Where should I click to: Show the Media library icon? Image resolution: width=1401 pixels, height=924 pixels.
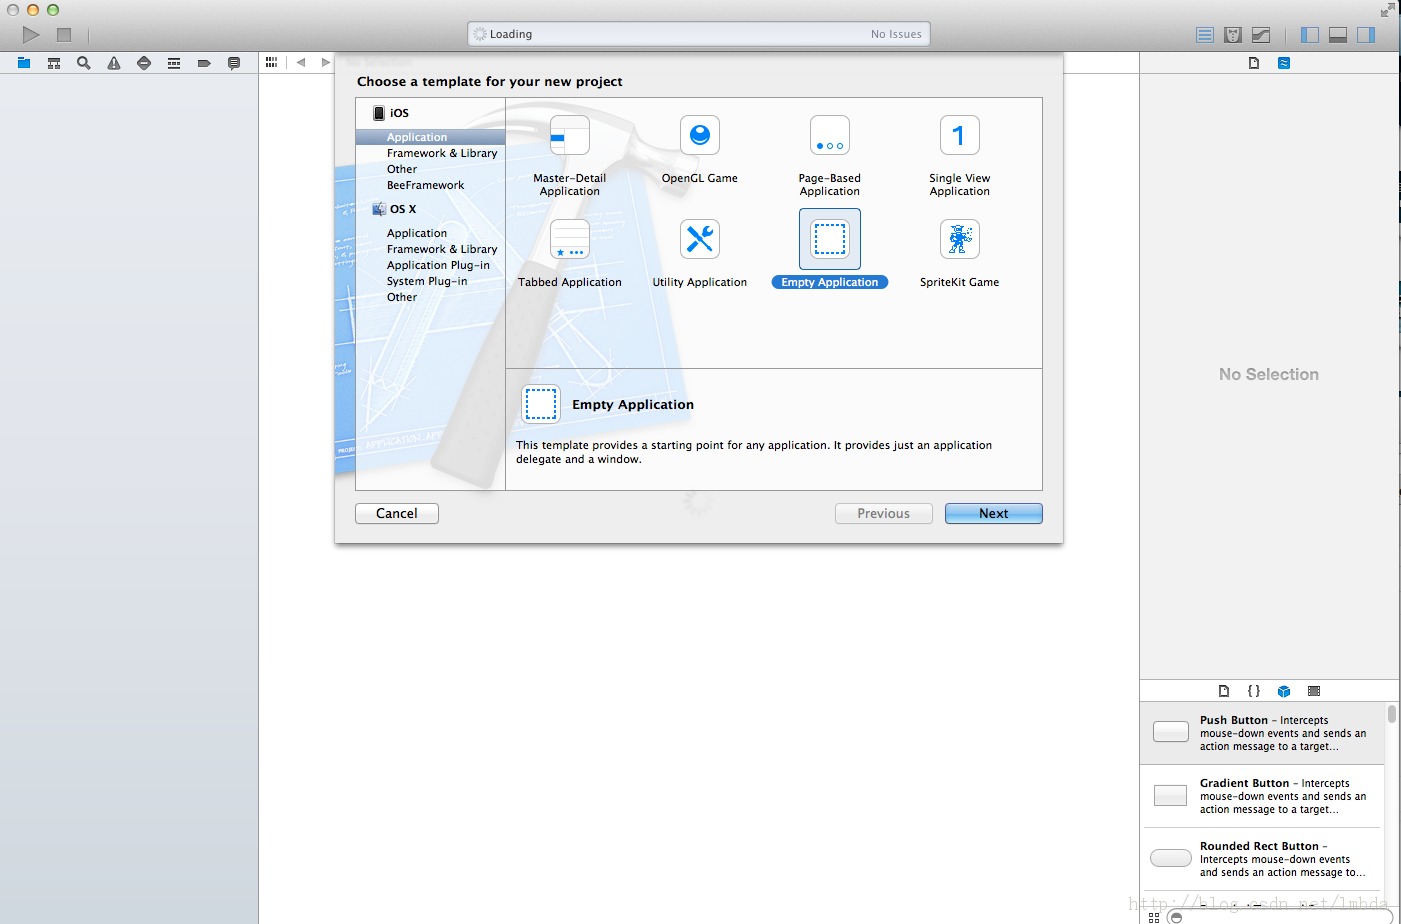pos(1314,691)
